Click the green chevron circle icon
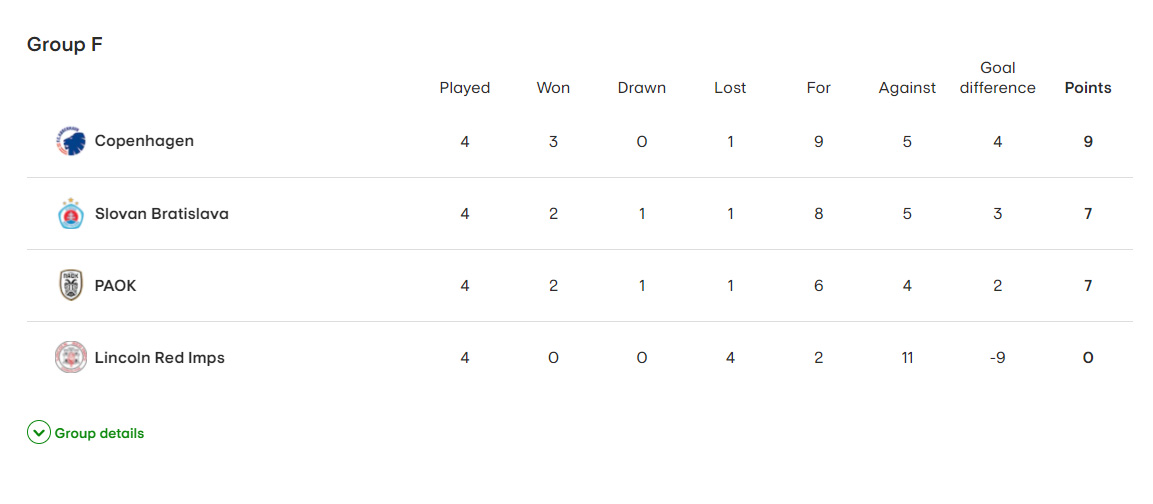The width and height of the screenshot is (1153, 504). (39, 433)
